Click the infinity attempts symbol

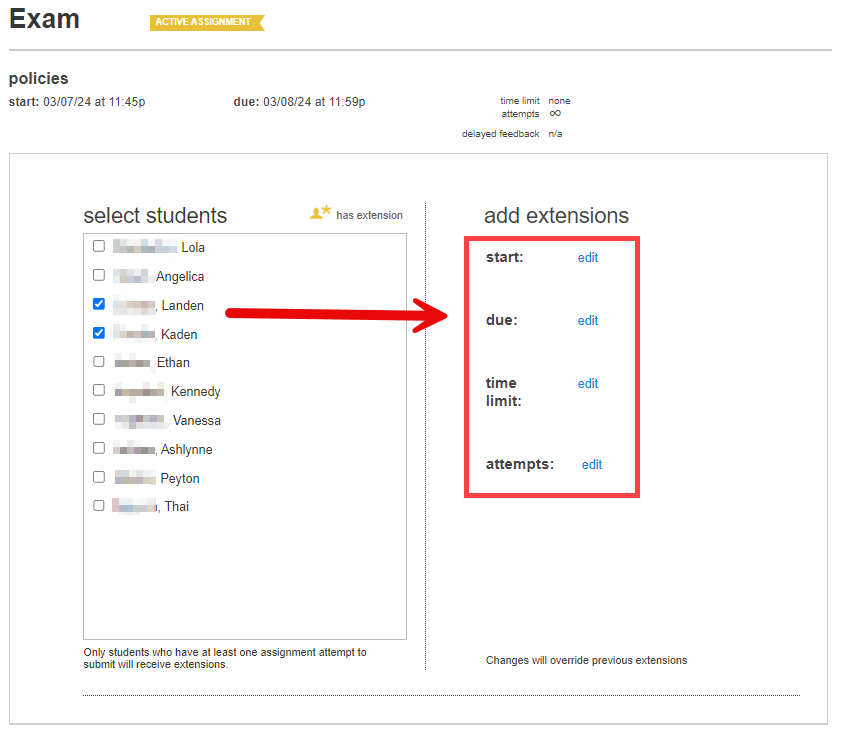555,114
